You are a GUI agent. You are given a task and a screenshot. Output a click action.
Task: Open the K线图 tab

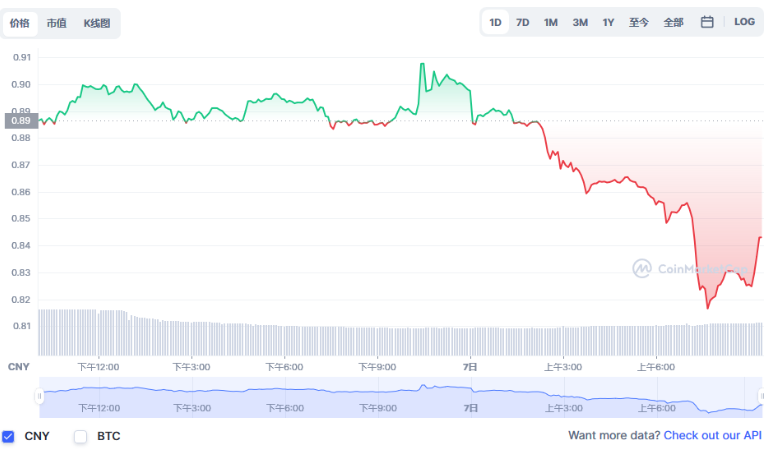97,23
